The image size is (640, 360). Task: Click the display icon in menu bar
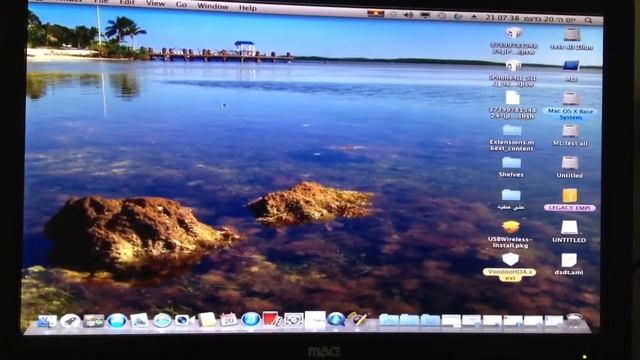pyautogui.click(x=425, y=16)
